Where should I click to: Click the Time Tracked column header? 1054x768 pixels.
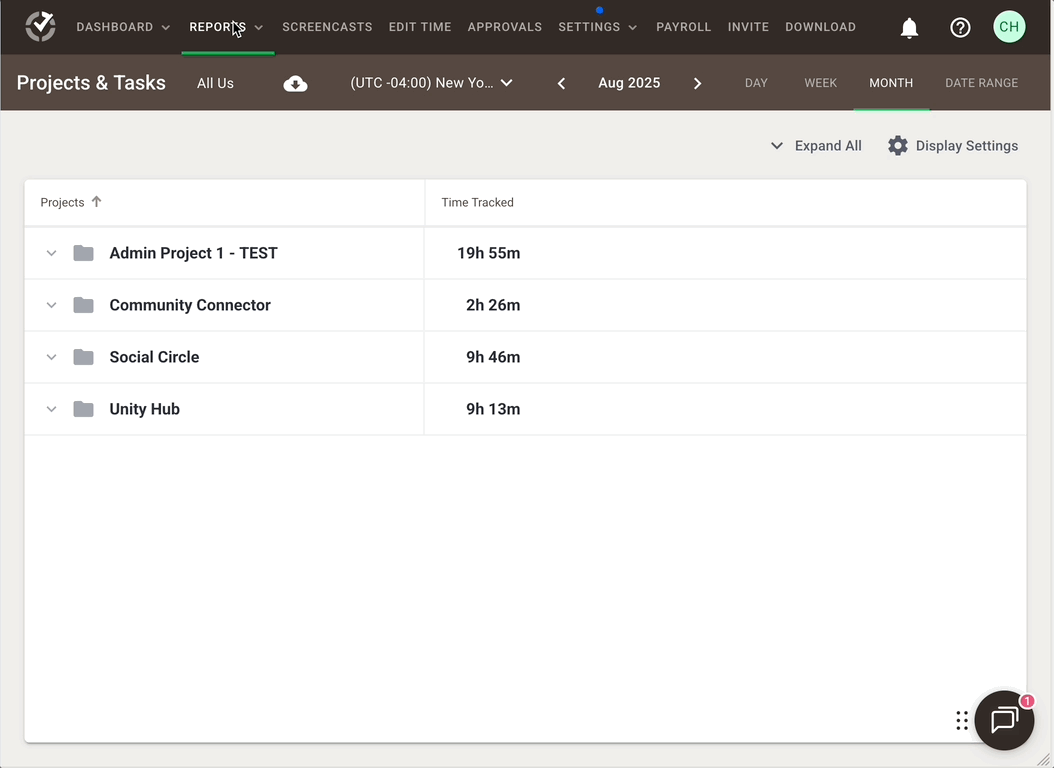click(x=477, y=202)
